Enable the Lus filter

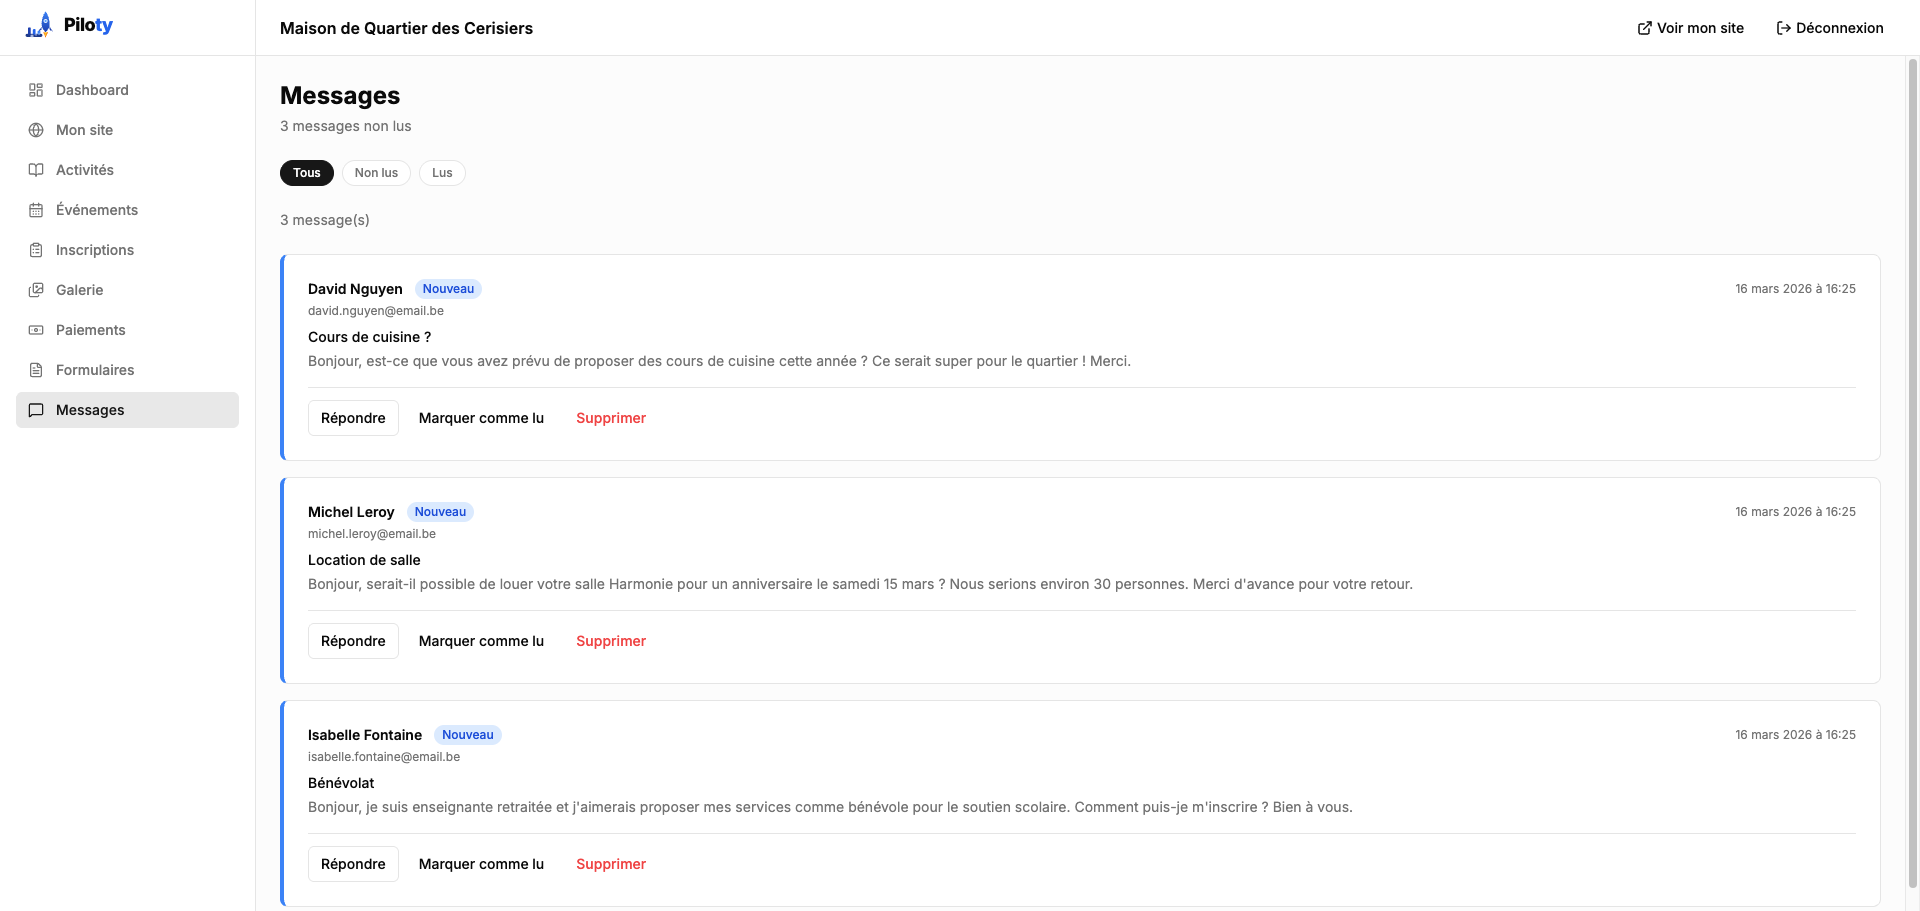tap(442, 173)
